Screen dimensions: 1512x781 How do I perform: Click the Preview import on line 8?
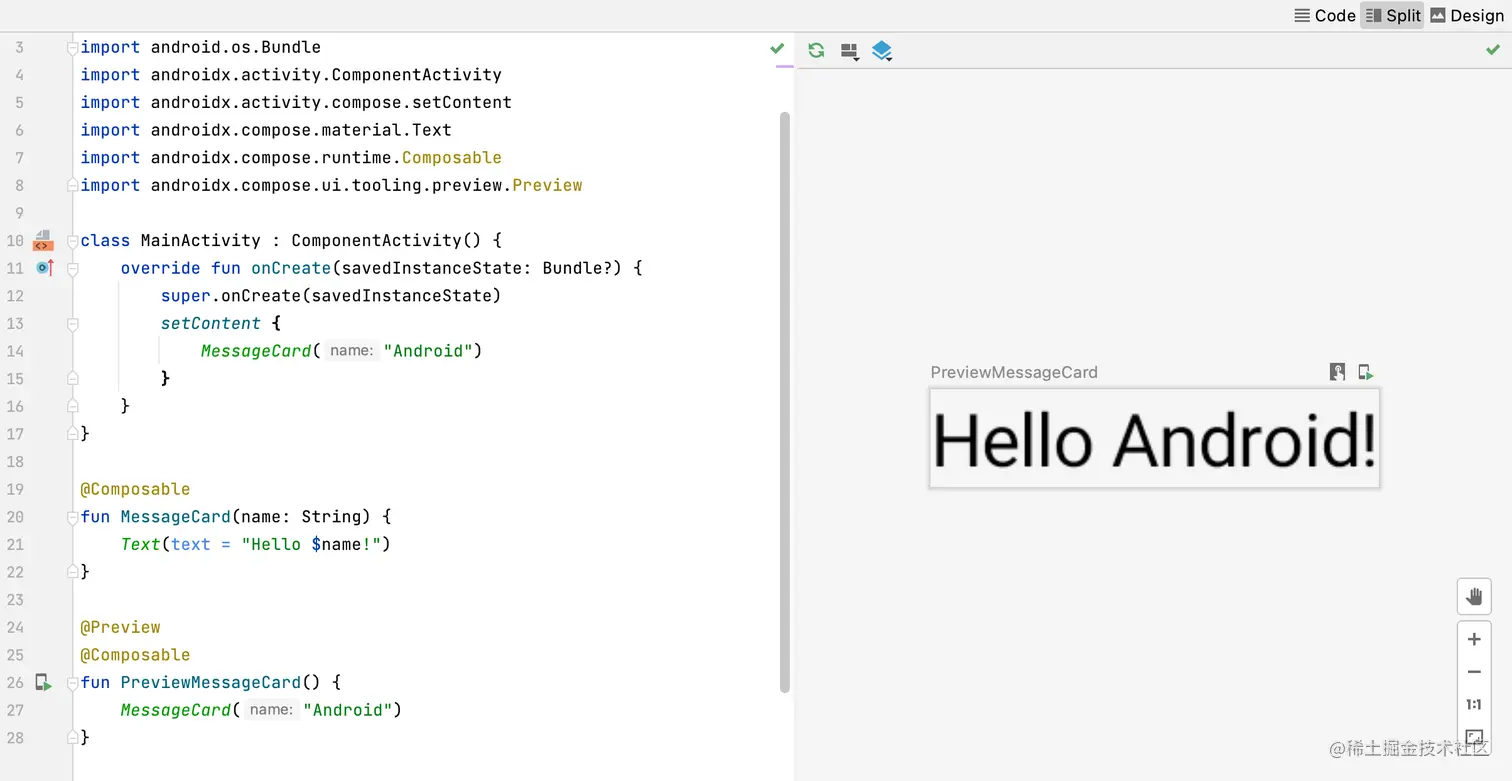pyautogui.click(x=547, y=185)
